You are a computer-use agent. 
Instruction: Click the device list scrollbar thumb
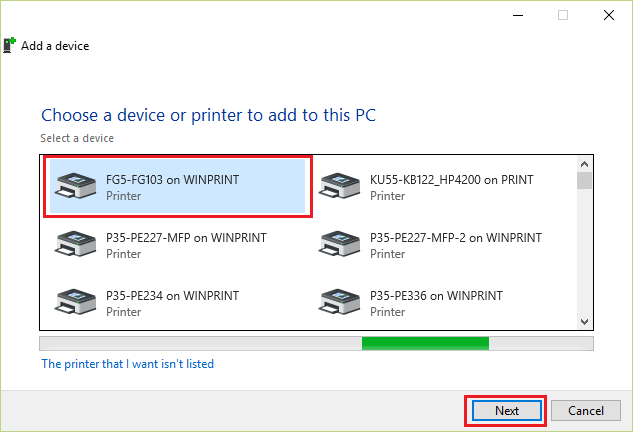(584, 180)
